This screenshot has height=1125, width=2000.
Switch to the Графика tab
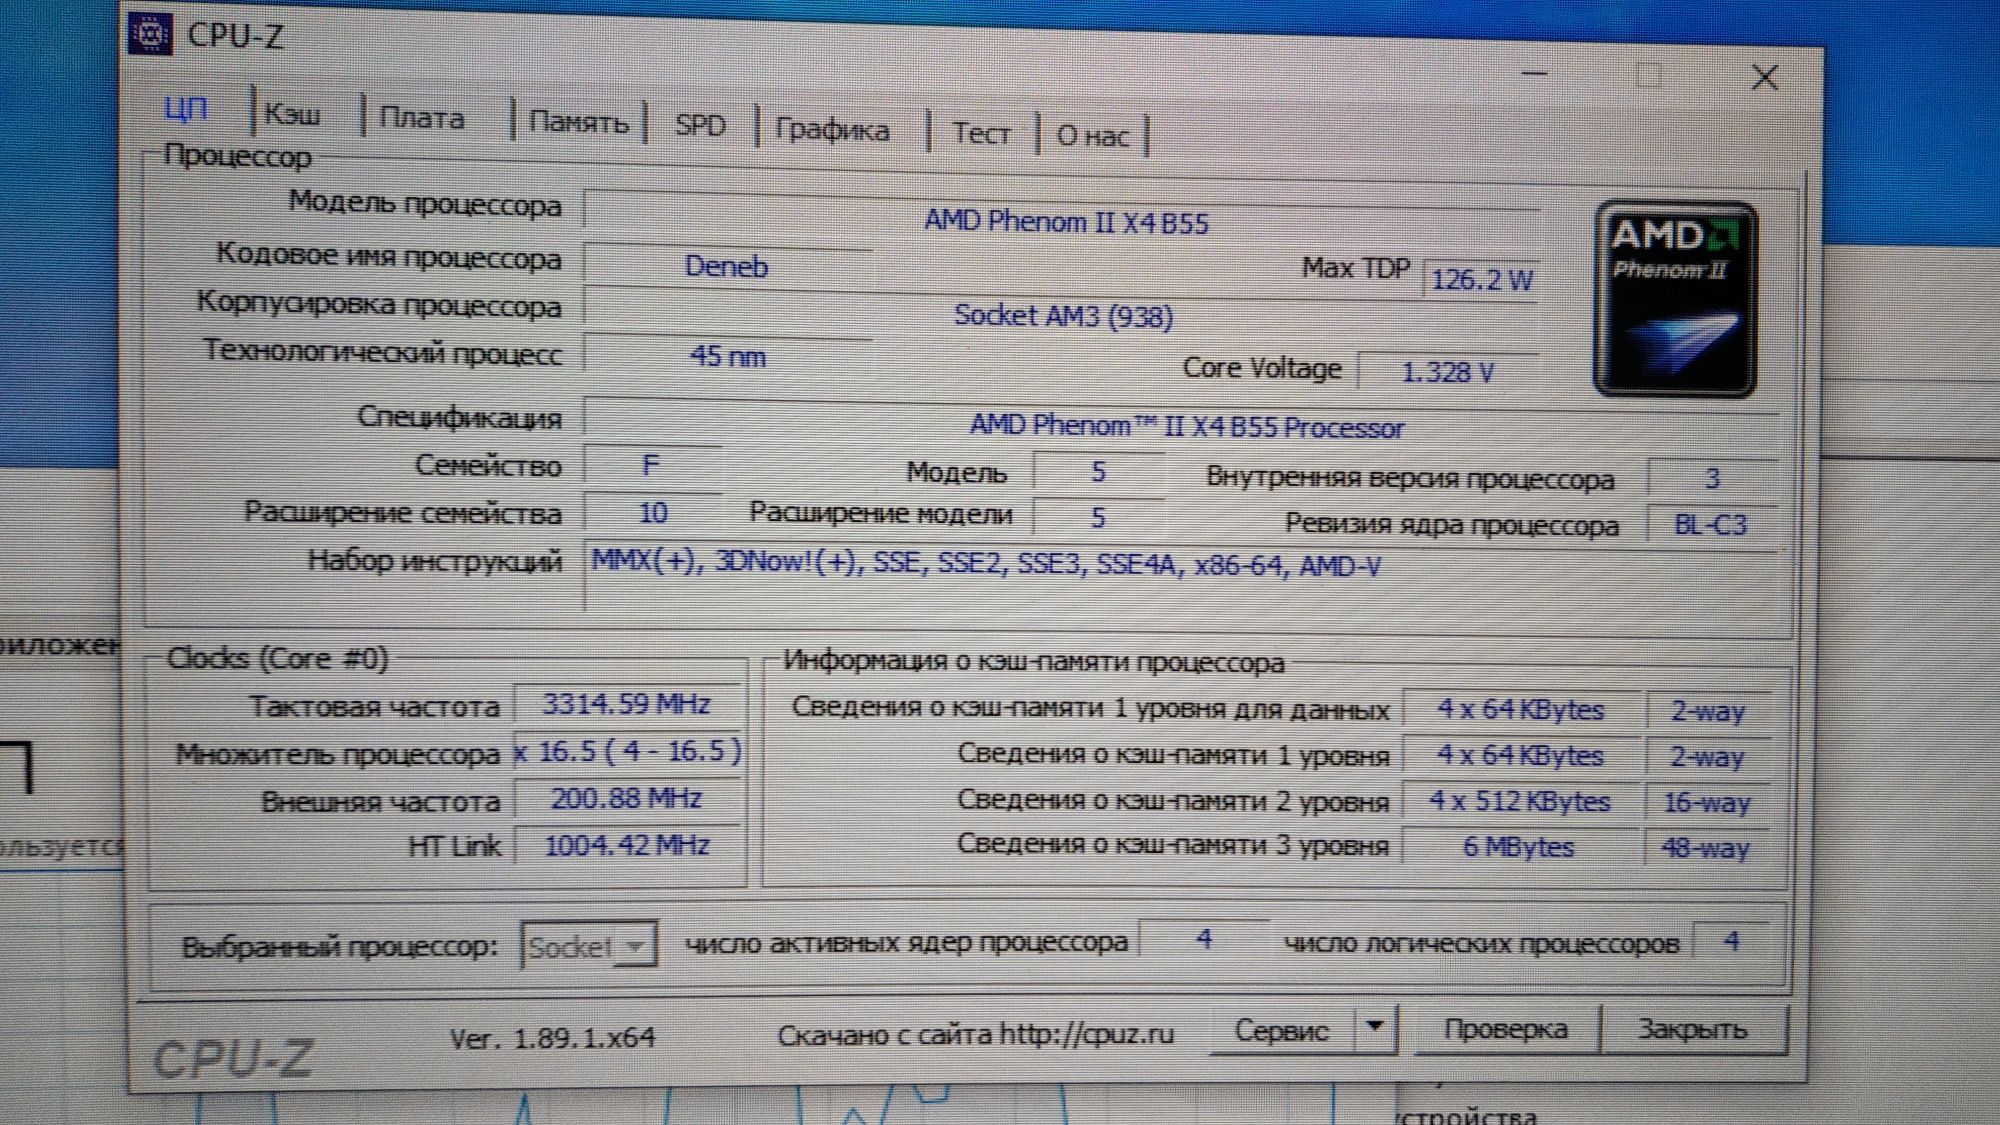[832, 129]
